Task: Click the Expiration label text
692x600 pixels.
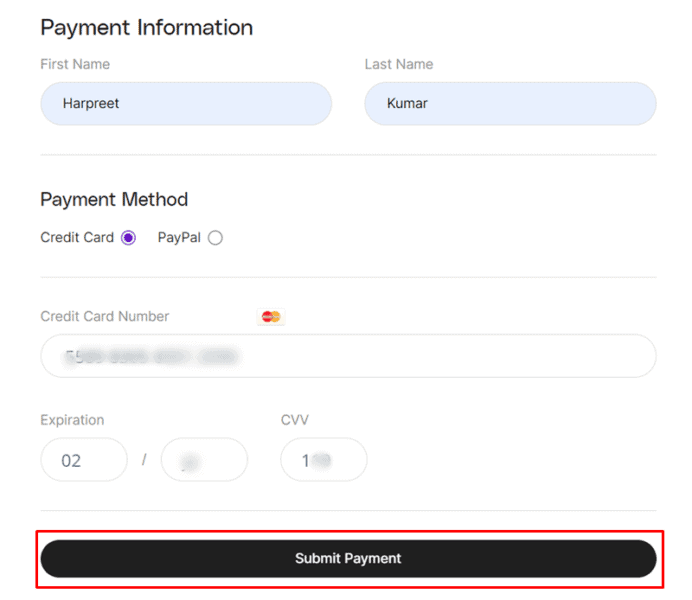Action: 72,420
